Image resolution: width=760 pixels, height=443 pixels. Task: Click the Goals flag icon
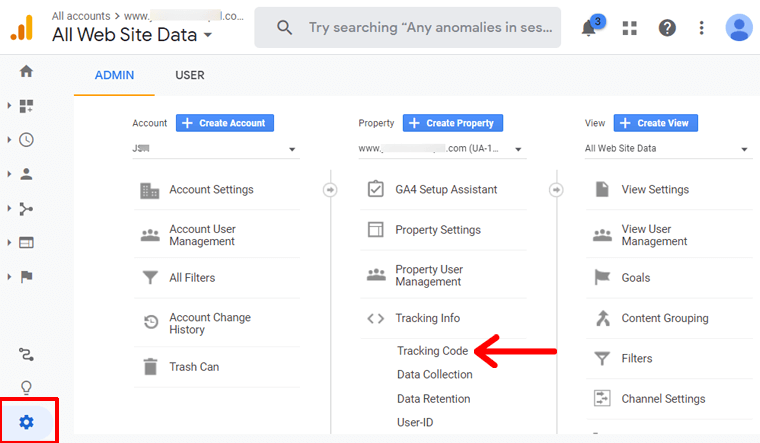point(602,277)
